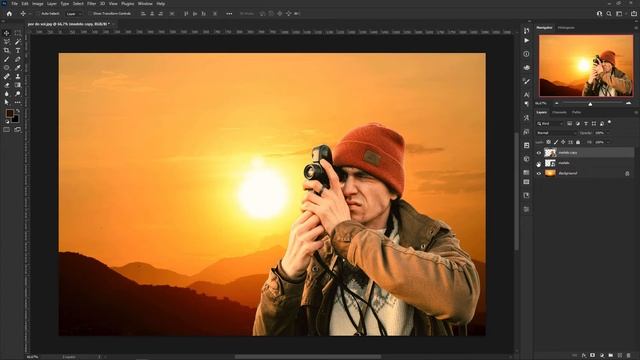Hide the Background layer

(539, 173)
